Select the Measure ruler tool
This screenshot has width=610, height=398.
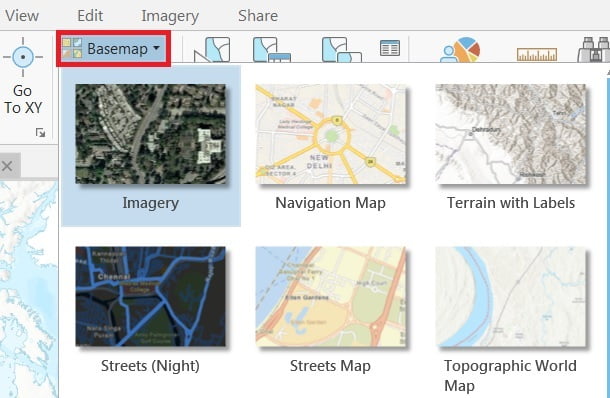click(537, 54)
